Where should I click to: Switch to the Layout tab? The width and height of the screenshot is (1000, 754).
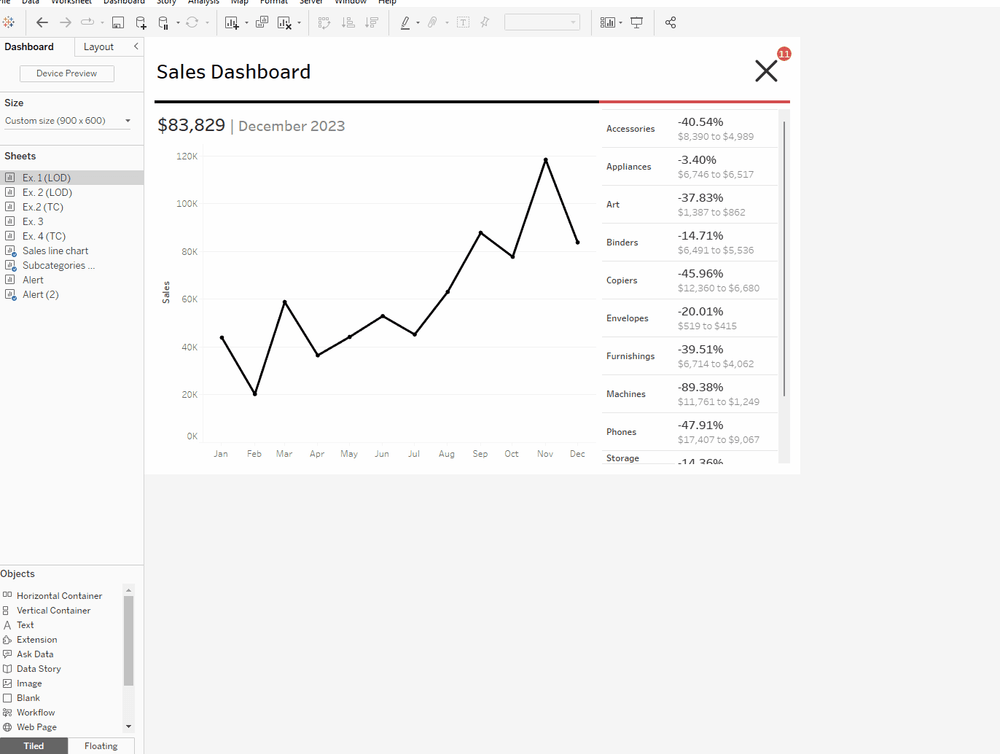(x=98, y=46)
